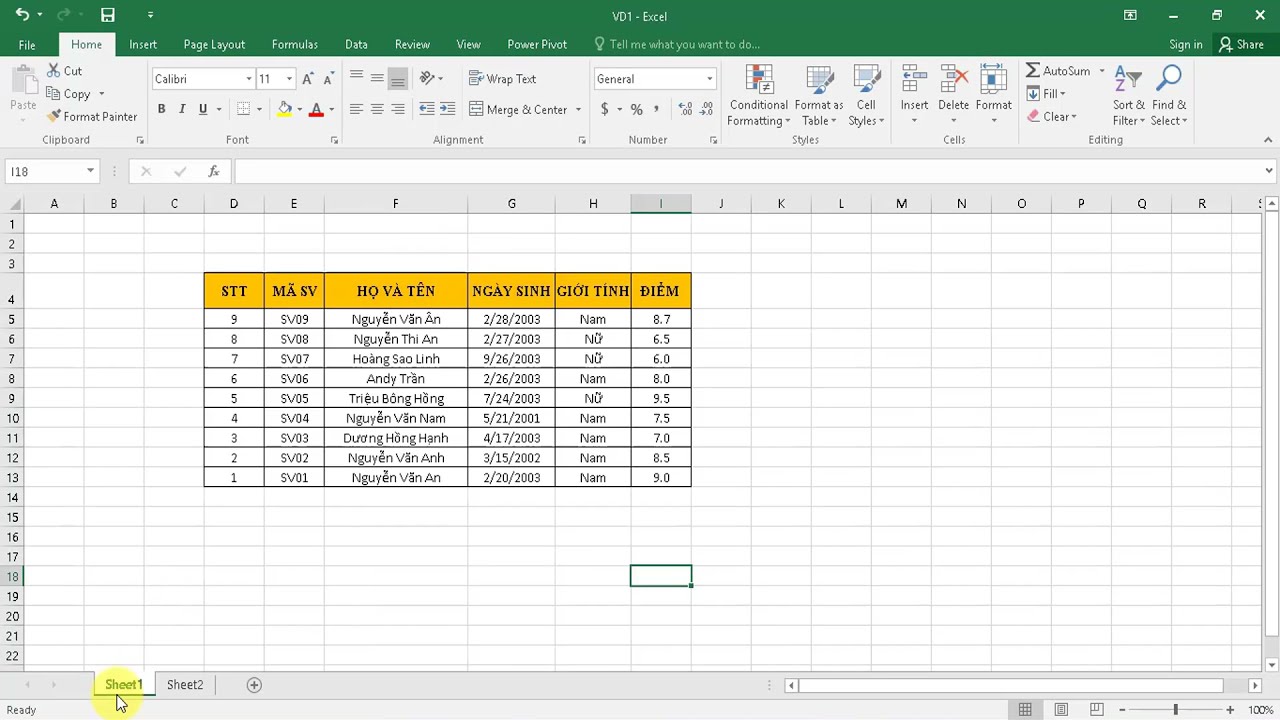Increase indent in the Alignment group
The height and width of the screenshot is (720, 1280).
447,109
